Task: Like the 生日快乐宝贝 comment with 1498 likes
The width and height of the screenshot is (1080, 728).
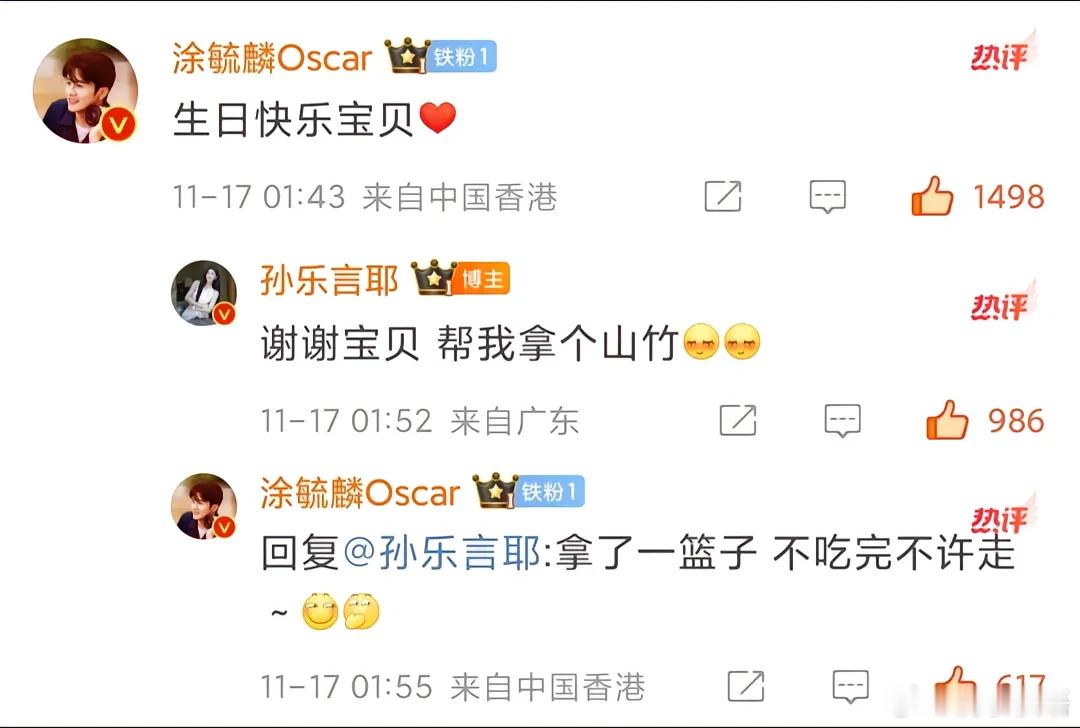Action: (x=932, y=197)
